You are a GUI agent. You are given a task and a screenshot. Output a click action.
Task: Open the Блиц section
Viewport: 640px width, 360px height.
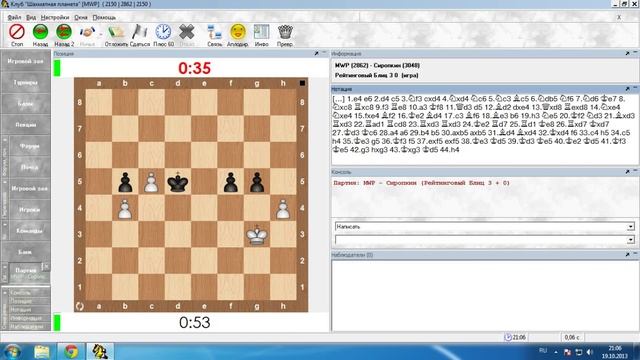tap(25, 103)
